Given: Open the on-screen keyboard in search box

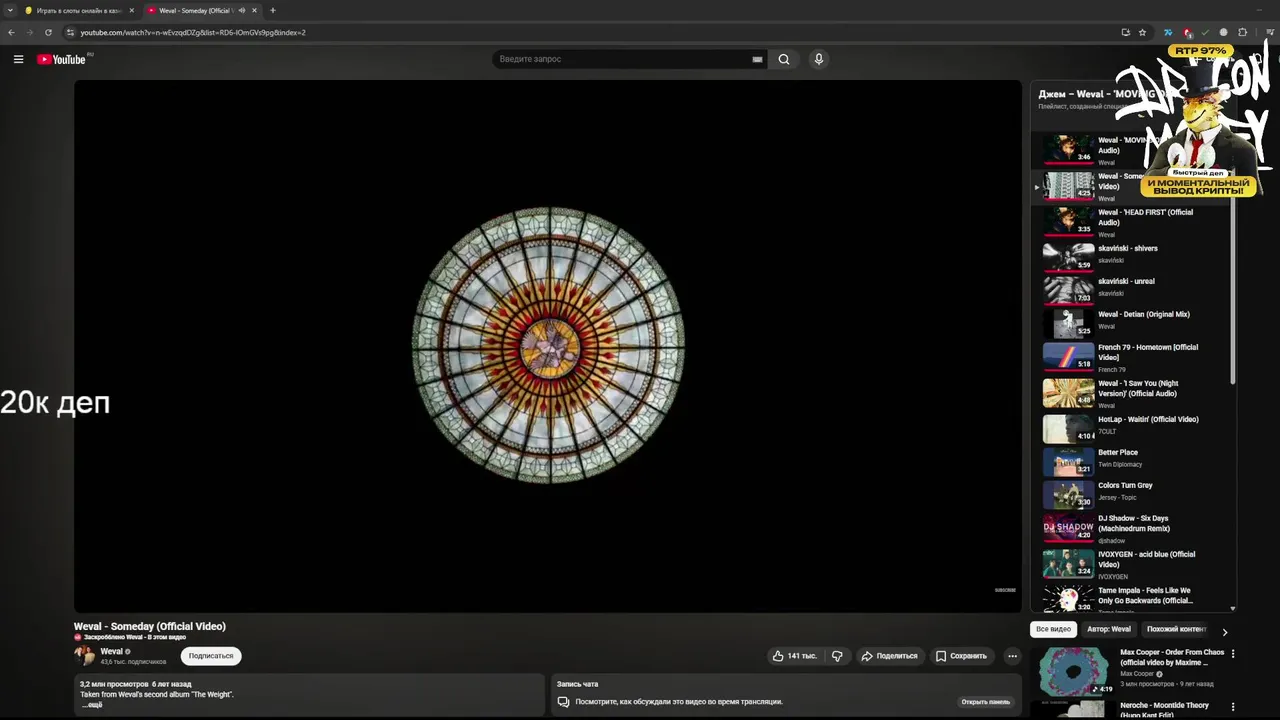Looking at the screenshot, I should point(757,59).
